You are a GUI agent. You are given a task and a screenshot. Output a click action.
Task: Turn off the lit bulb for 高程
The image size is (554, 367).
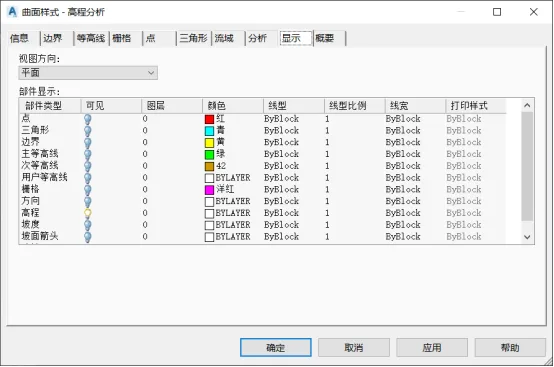88,213
